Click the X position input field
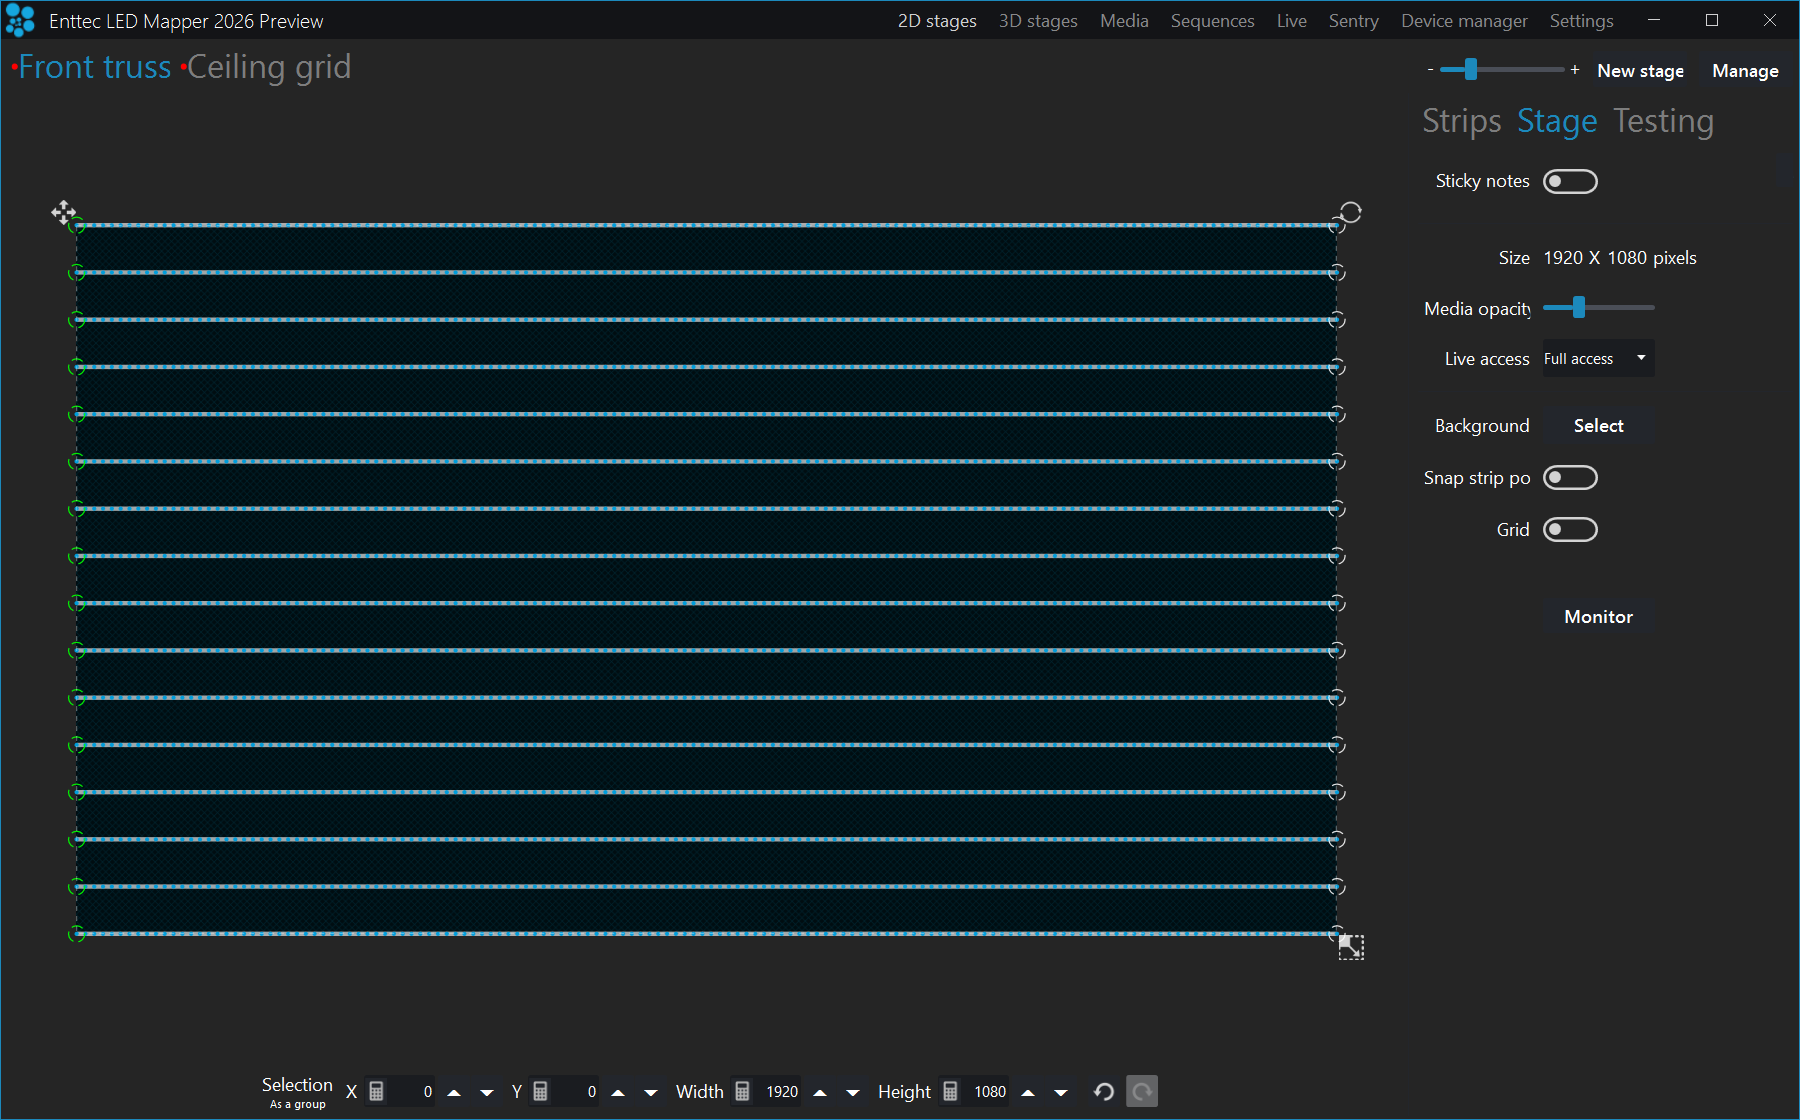 point(412,1092)
